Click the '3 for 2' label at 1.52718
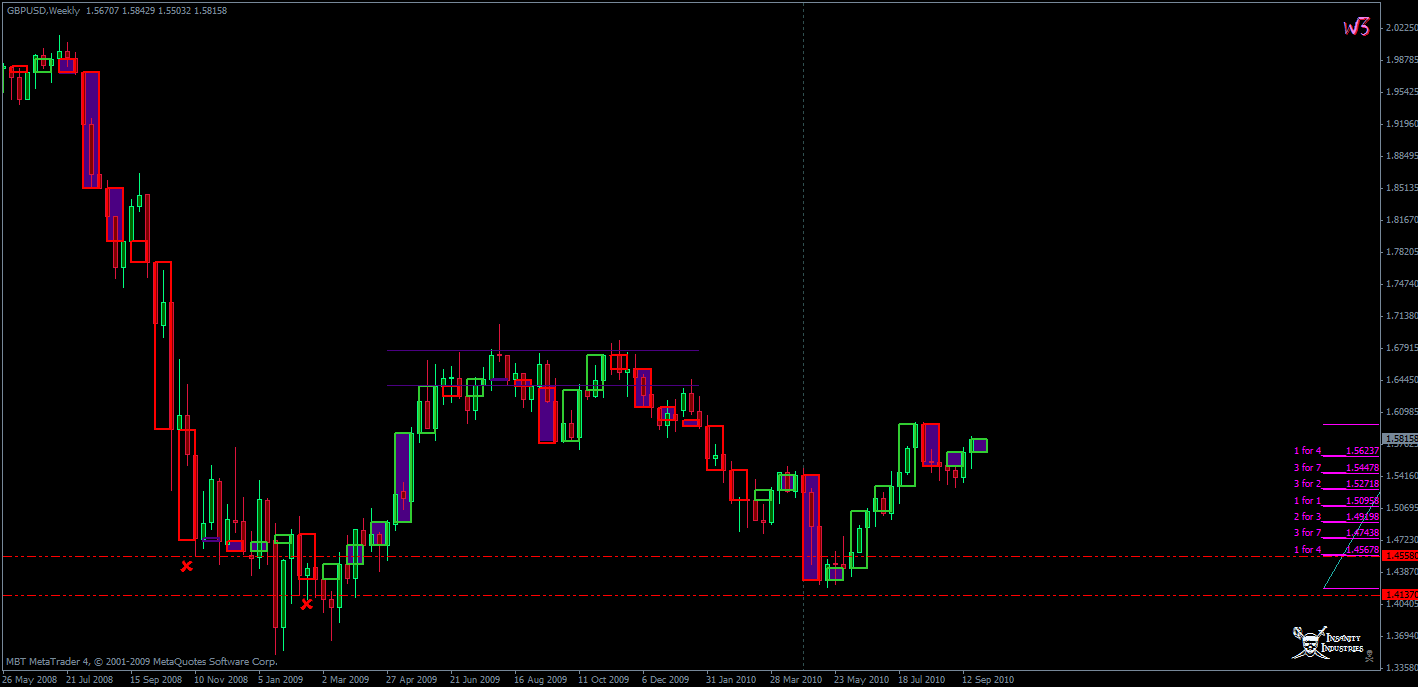This screenshot has width=1418, height=687. pyautogui.click(x=1307, y=483)
